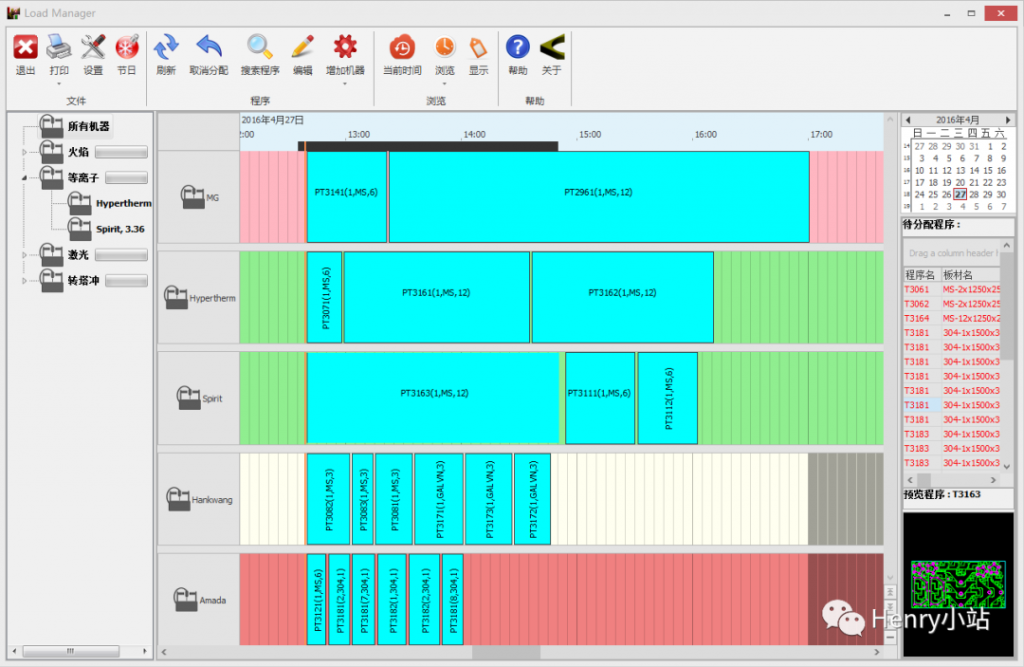Screen dimensions: 1024x667
Task: Click the 显示 (Display) tag icon
Action: [478, 47]
